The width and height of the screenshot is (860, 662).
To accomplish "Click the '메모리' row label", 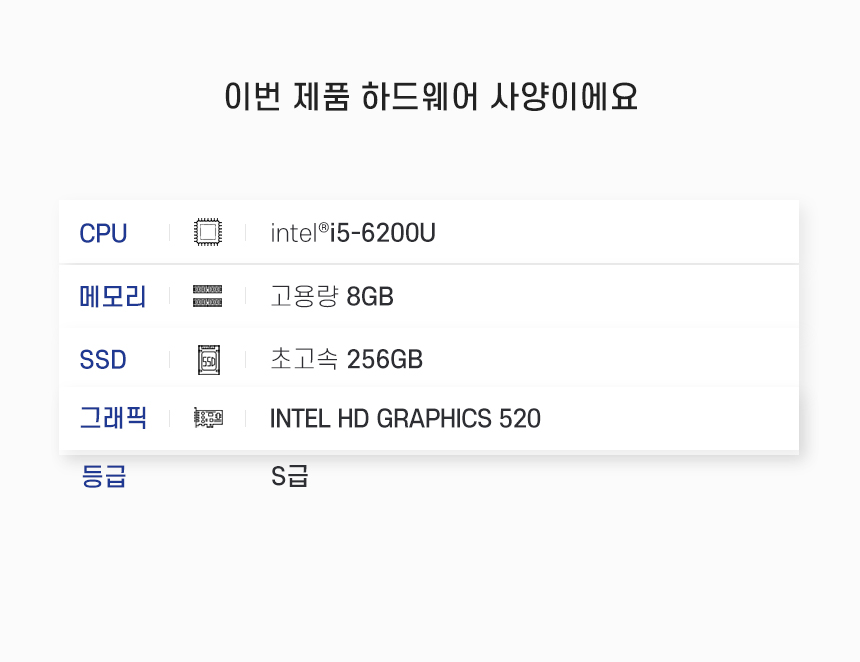I will (x=112, y=297).
